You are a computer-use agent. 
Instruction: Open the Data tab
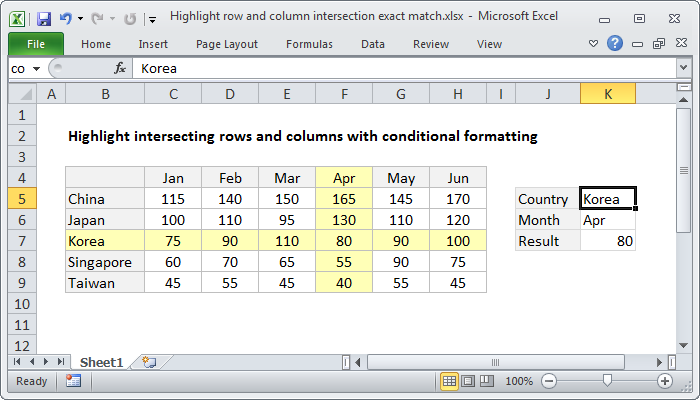point(373,44)
